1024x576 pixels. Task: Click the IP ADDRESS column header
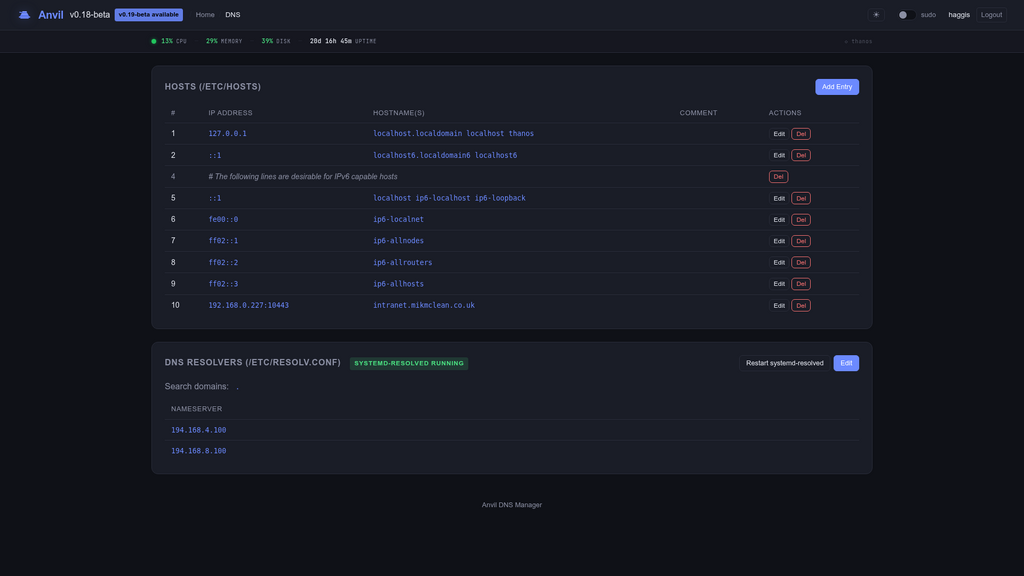click(x=231, y=113)
